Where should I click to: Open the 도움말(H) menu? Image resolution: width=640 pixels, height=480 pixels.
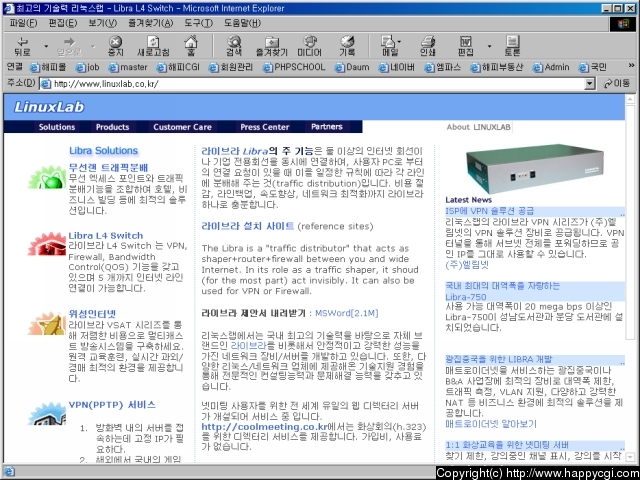(x=242, y=23)
